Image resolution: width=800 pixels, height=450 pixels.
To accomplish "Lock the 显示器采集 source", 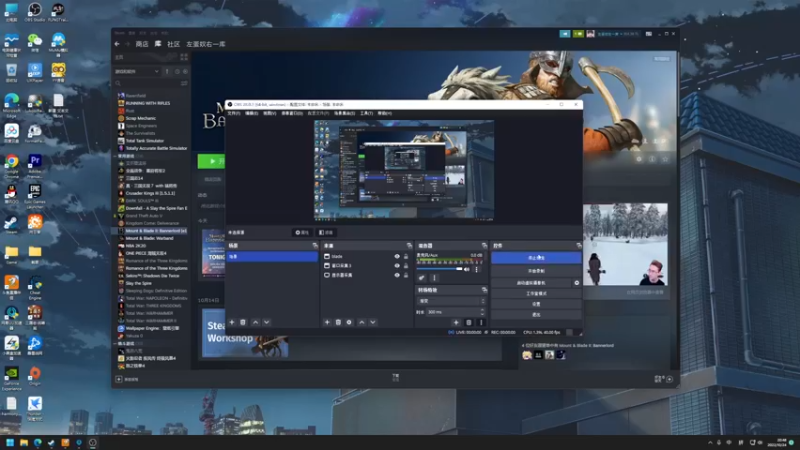I will [x=406, y=275].
